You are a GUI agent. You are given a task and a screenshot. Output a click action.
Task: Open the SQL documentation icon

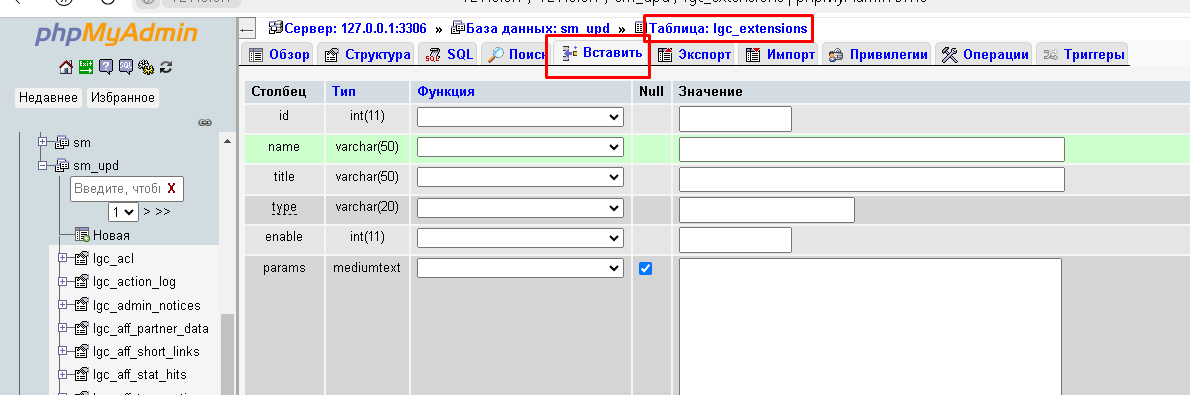pos(126,67)
